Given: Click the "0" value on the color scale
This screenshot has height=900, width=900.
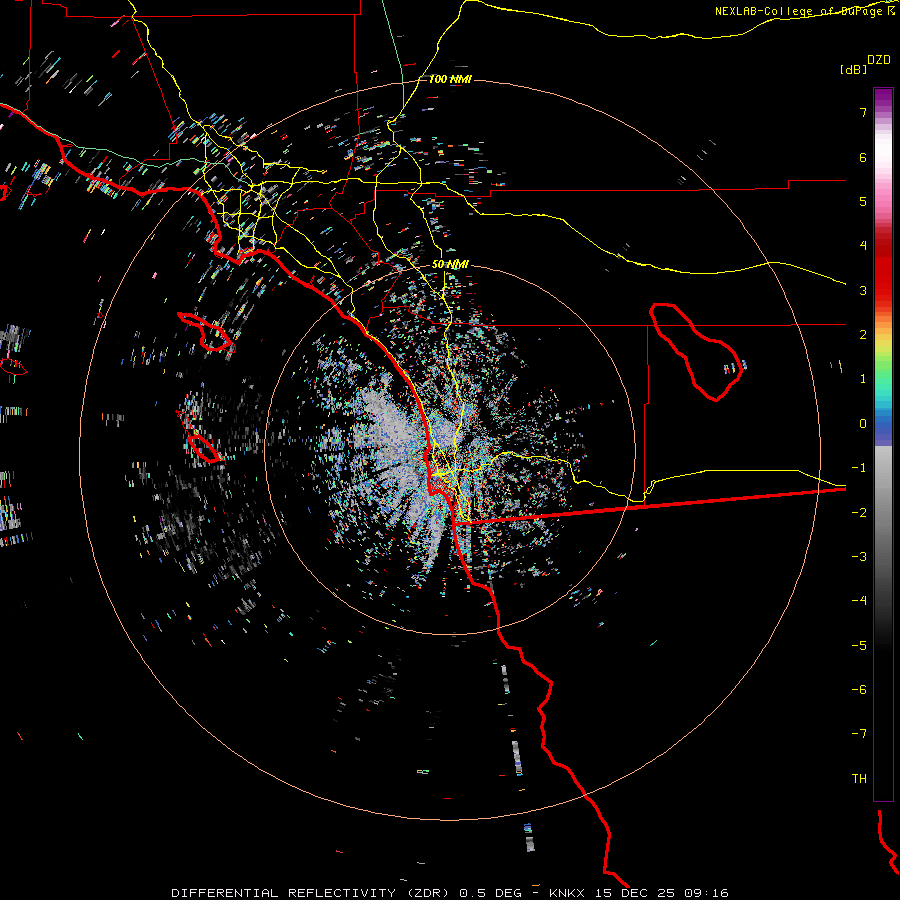Looking at the screenshot, I should click(863, 424).
